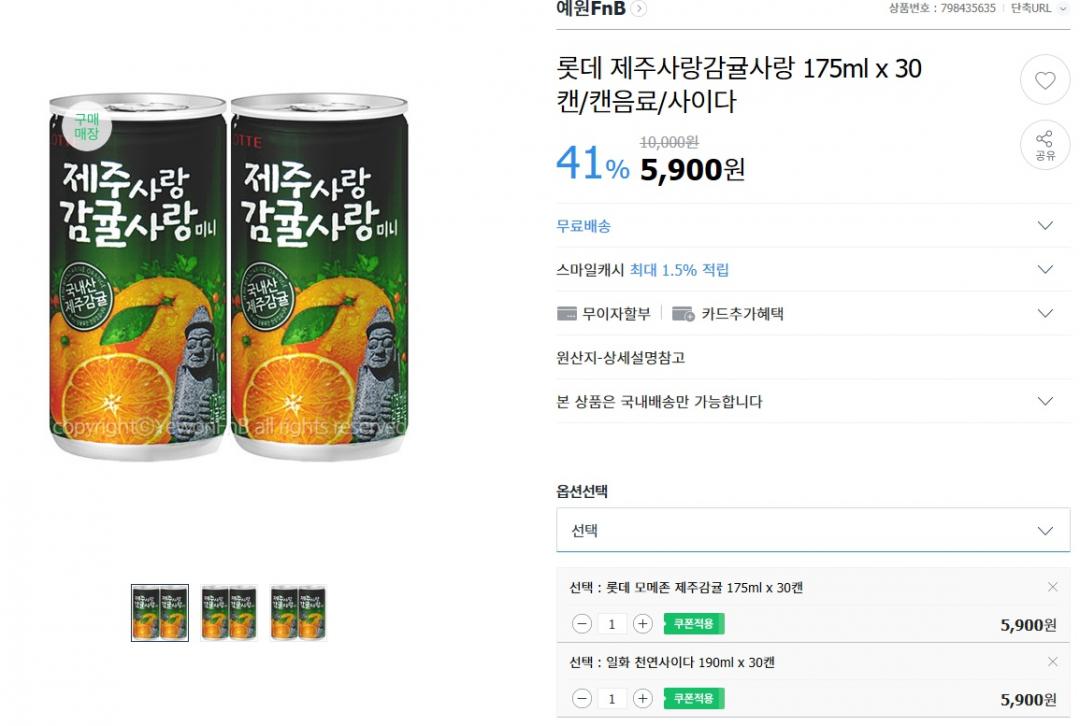1080x726 pixels.
Task: Decrease quantity of 일화 천연사이다
Action: [x=582, y=699]
